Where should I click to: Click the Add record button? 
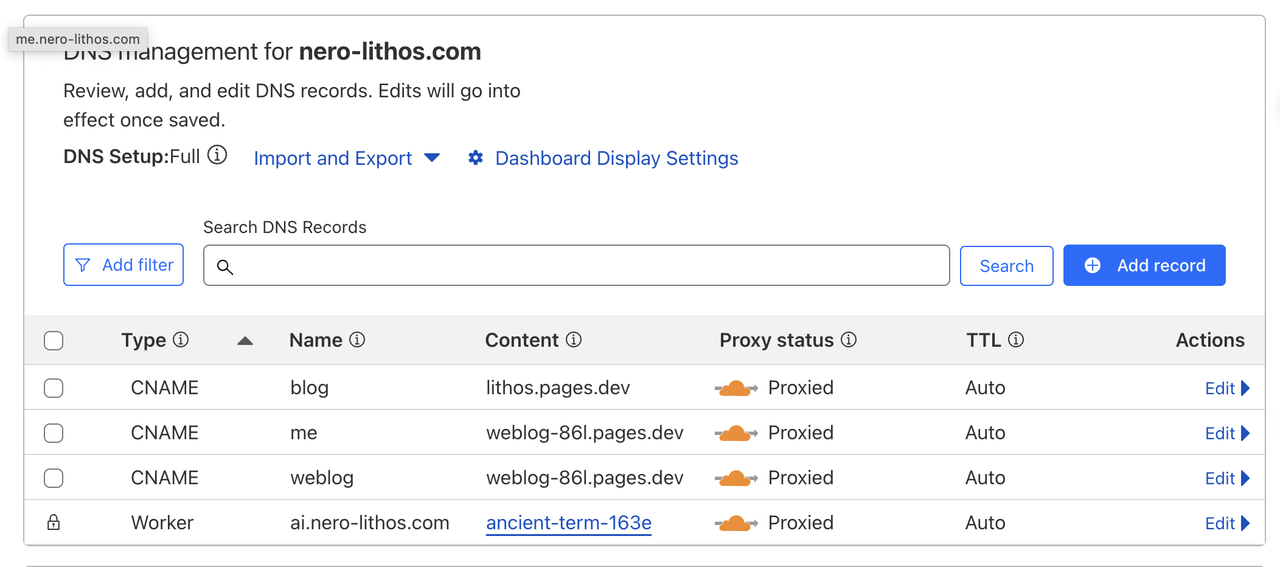[1144, 265]
